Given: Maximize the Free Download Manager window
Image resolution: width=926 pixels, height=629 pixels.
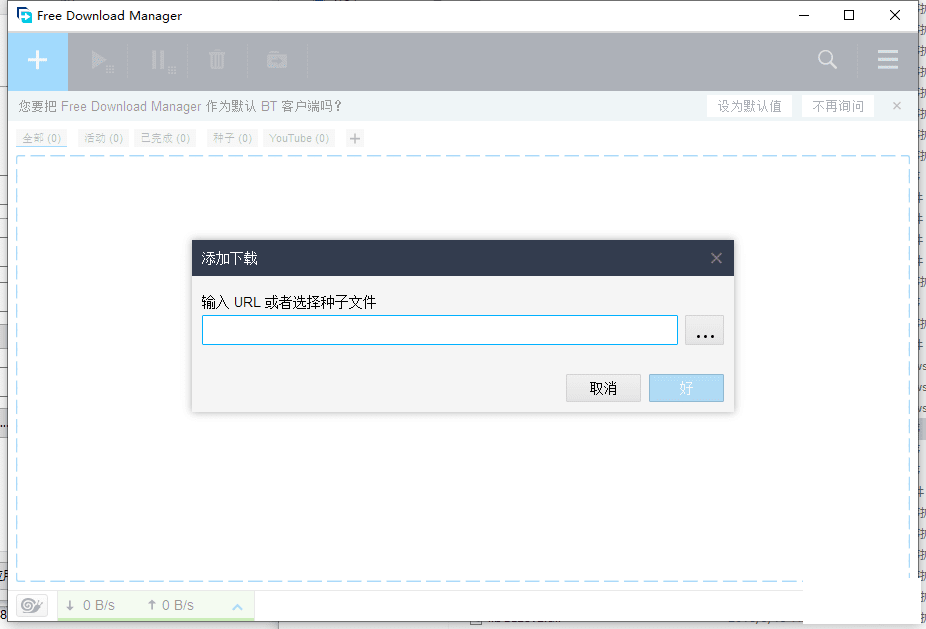Looking at the screenshot, I should [849, 15].
